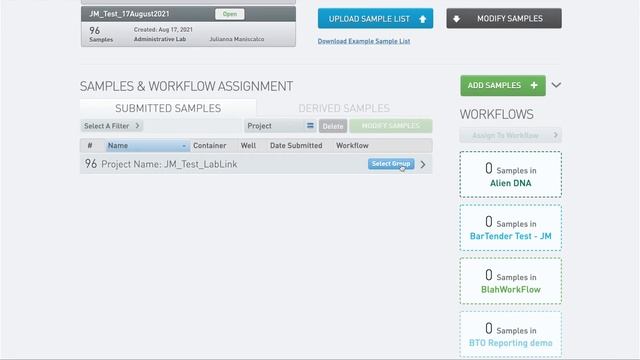Expand the JM_Test_LabLink project row chevron

(x=423, y=164)
